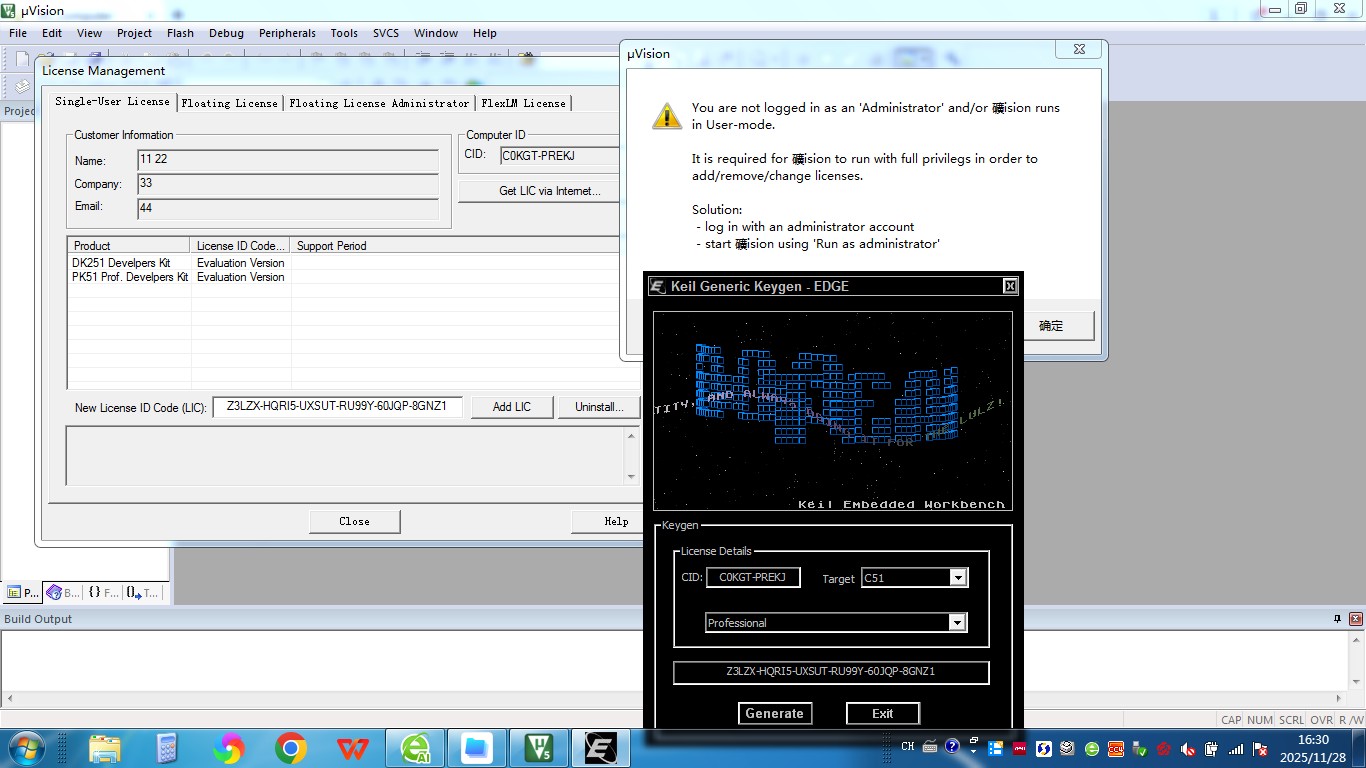Toggle the muted volume icon in system tray
The image size is (1366, 768).
[1188, 748]
